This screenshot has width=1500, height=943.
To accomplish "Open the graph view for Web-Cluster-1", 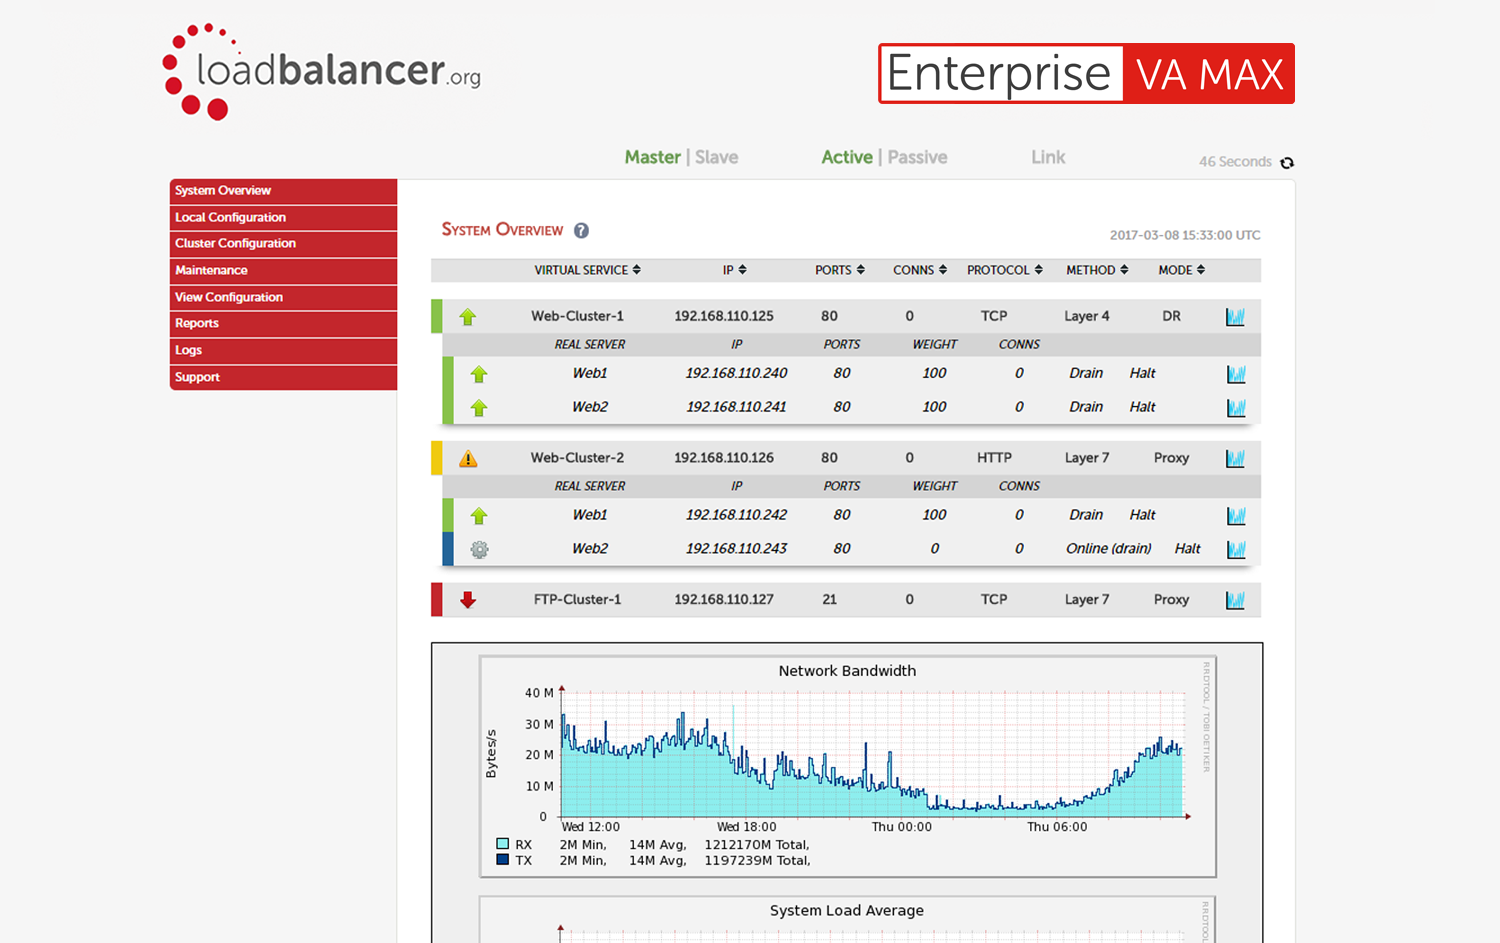I will (x=1236, y=316).
